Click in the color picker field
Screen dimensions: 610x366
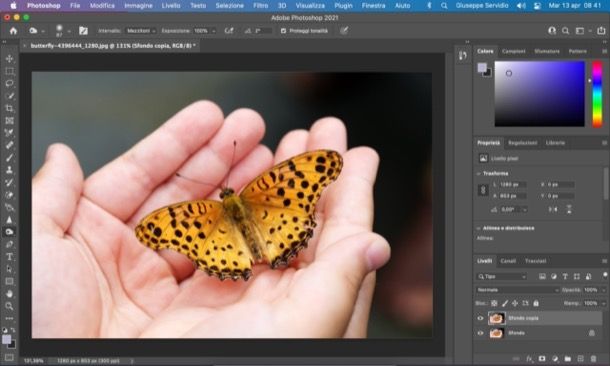[x=539, y=94]
